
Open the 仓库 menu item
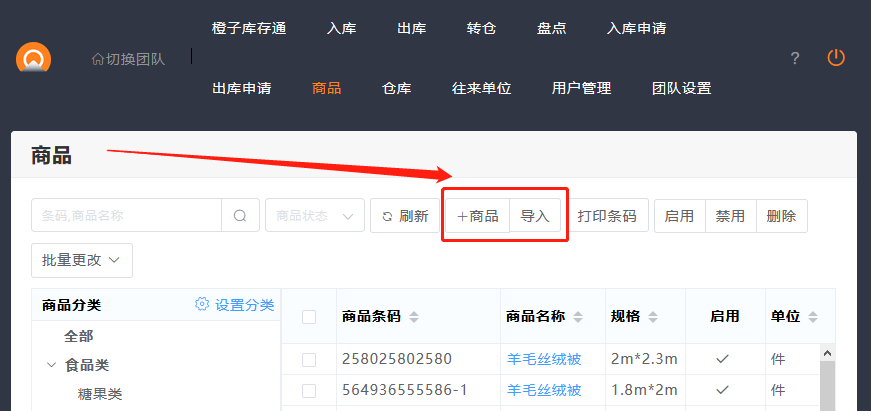click(396, 88)
